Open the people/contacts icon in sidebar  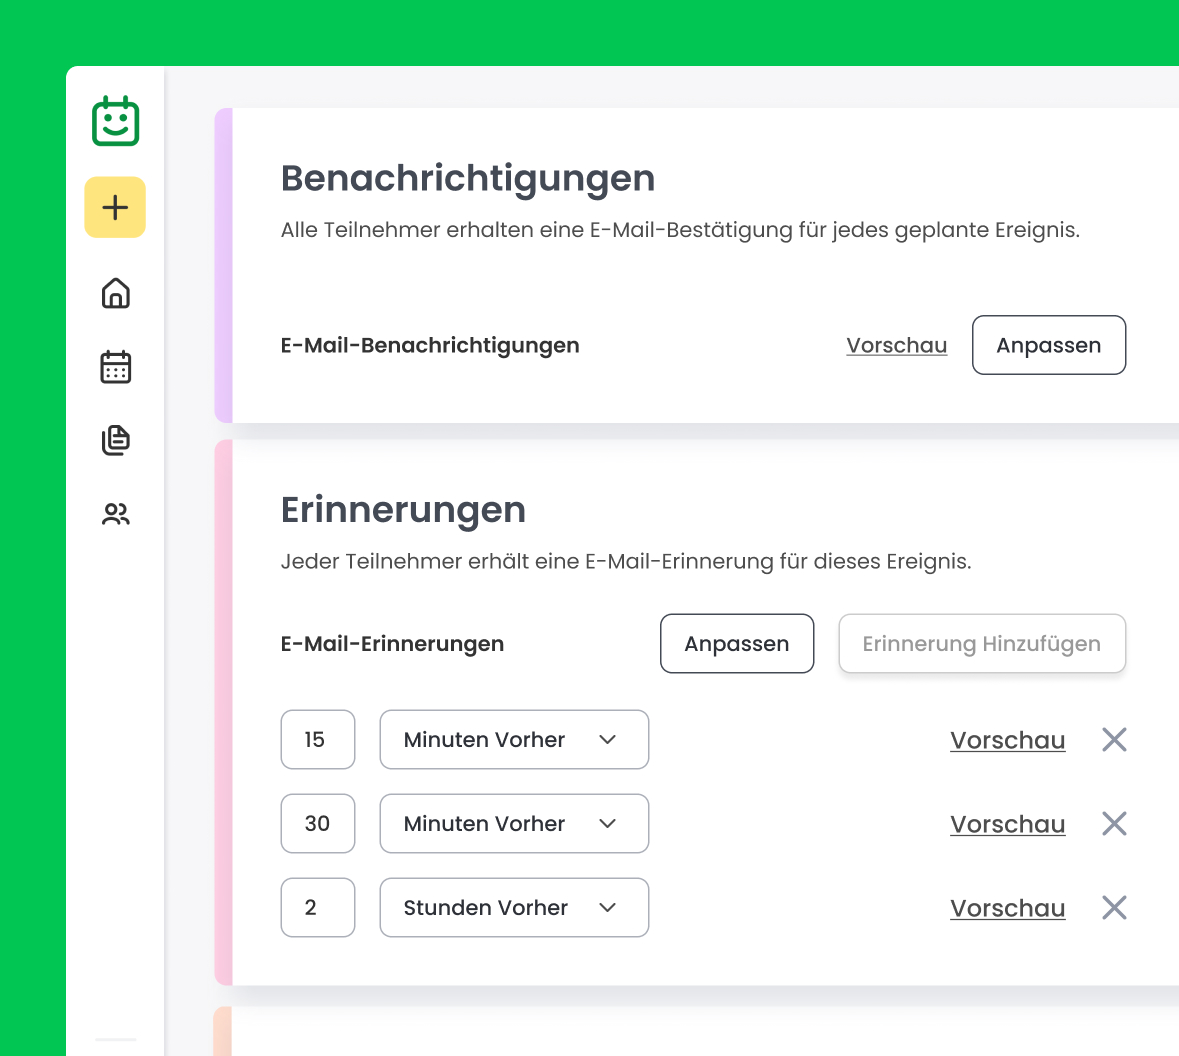116,514
